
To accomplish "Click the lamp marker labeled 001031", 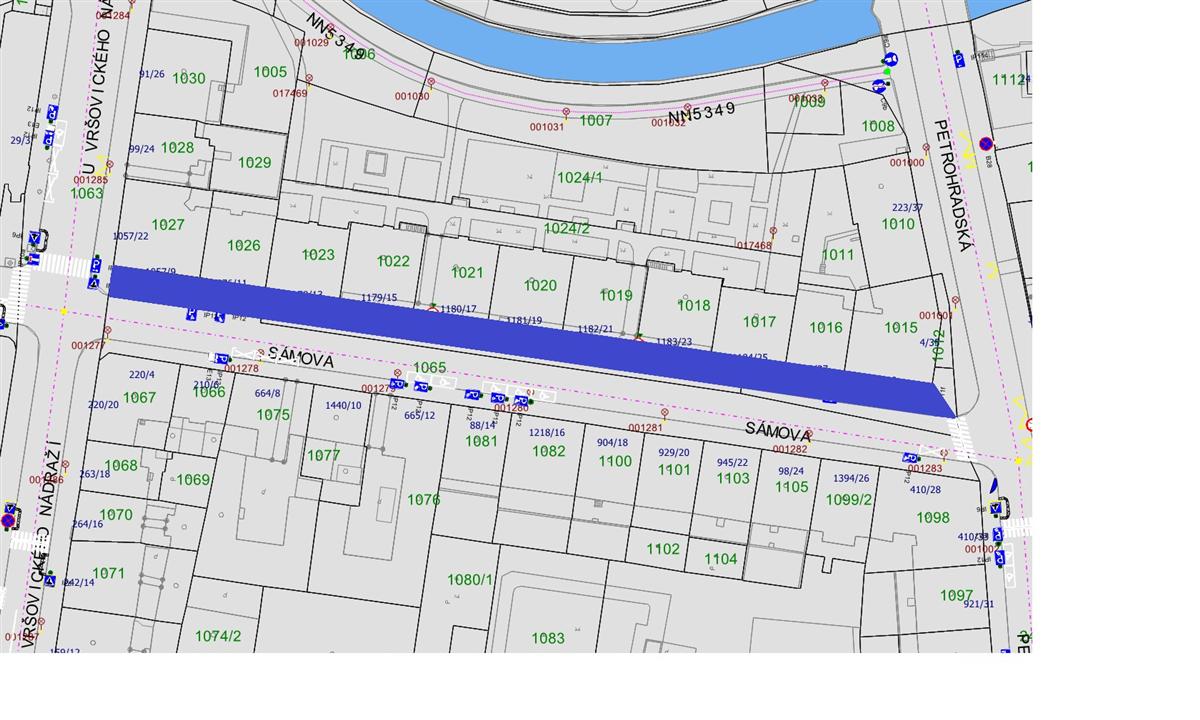I will pyautogui.click(x=566, y=112).
